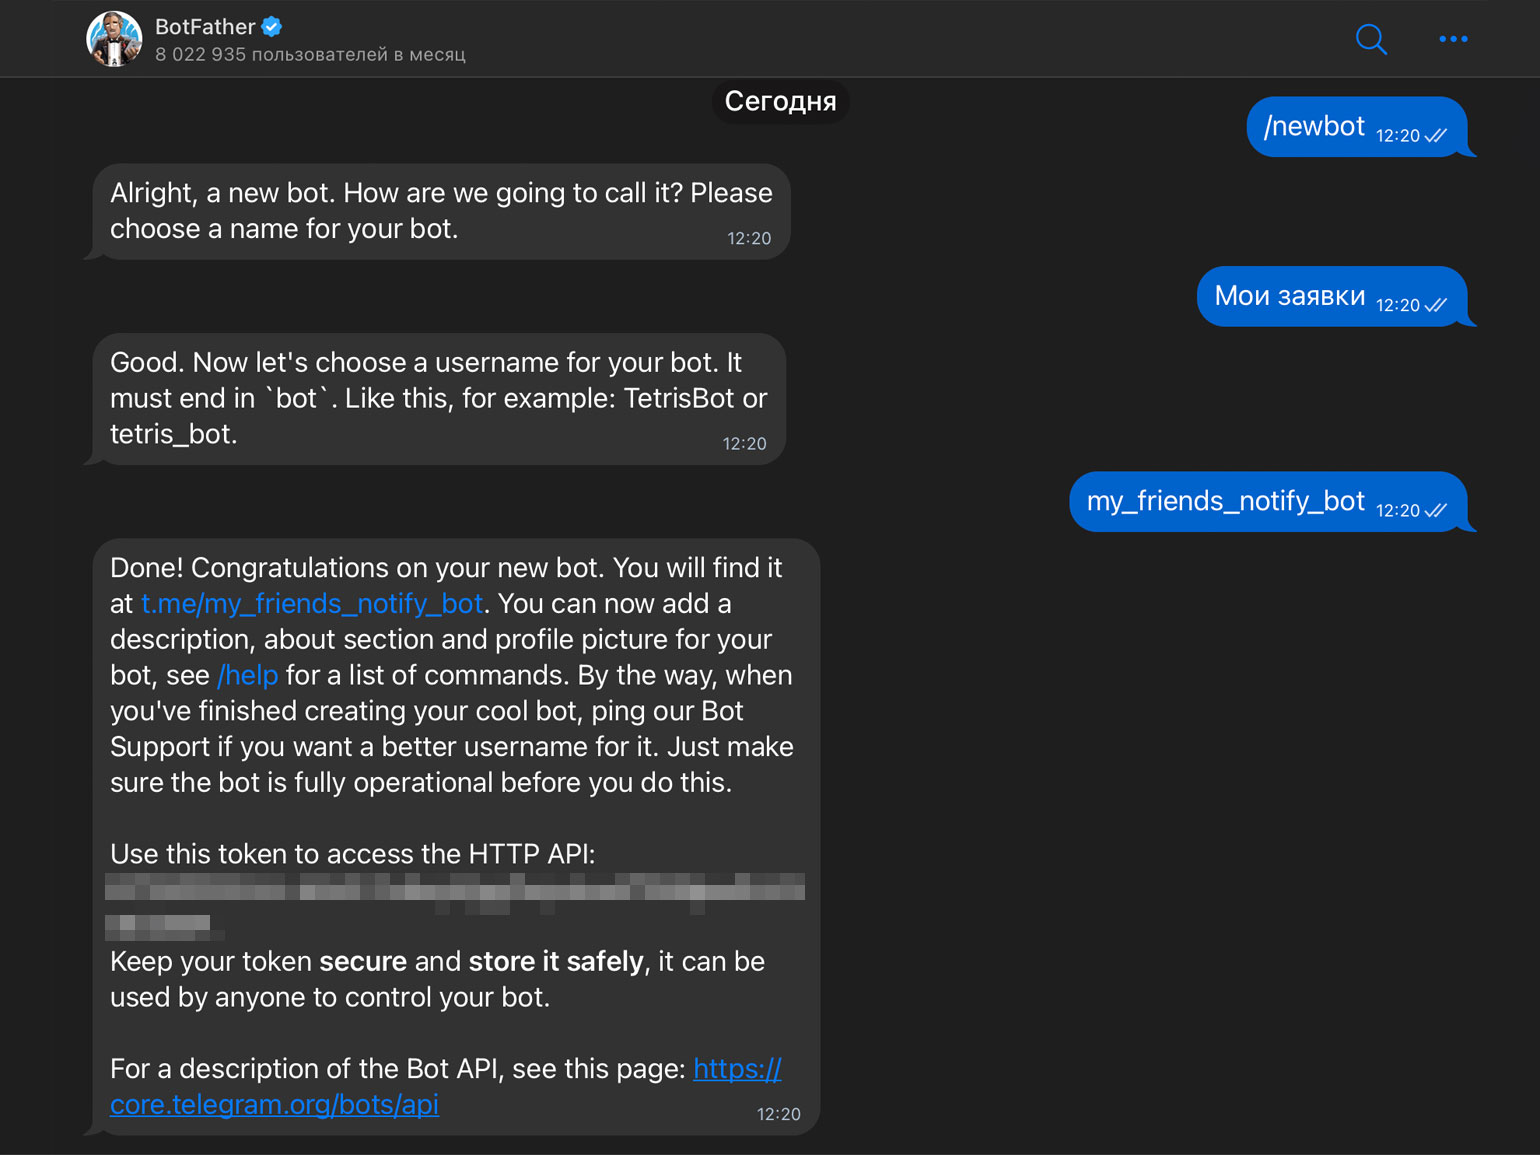Click read checkmarks on my_friends_notify_bot message

pyautogui.click(x=1436, y=511)
